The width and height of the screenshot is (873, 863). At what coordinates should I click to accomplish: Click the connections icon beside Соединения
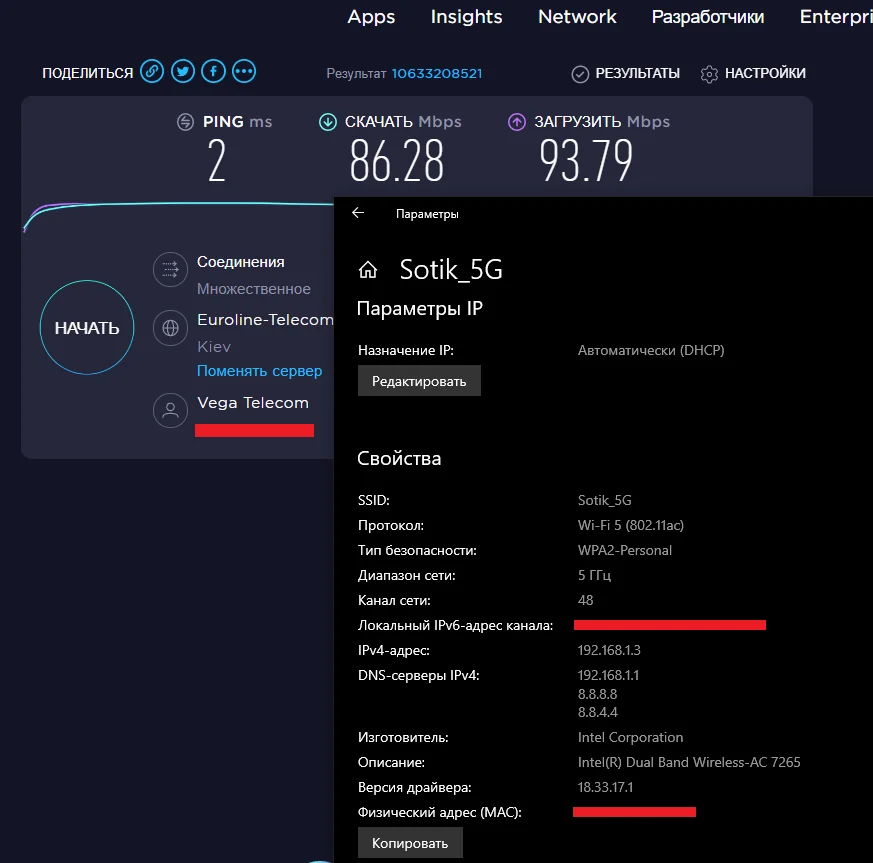coord(170,270)
